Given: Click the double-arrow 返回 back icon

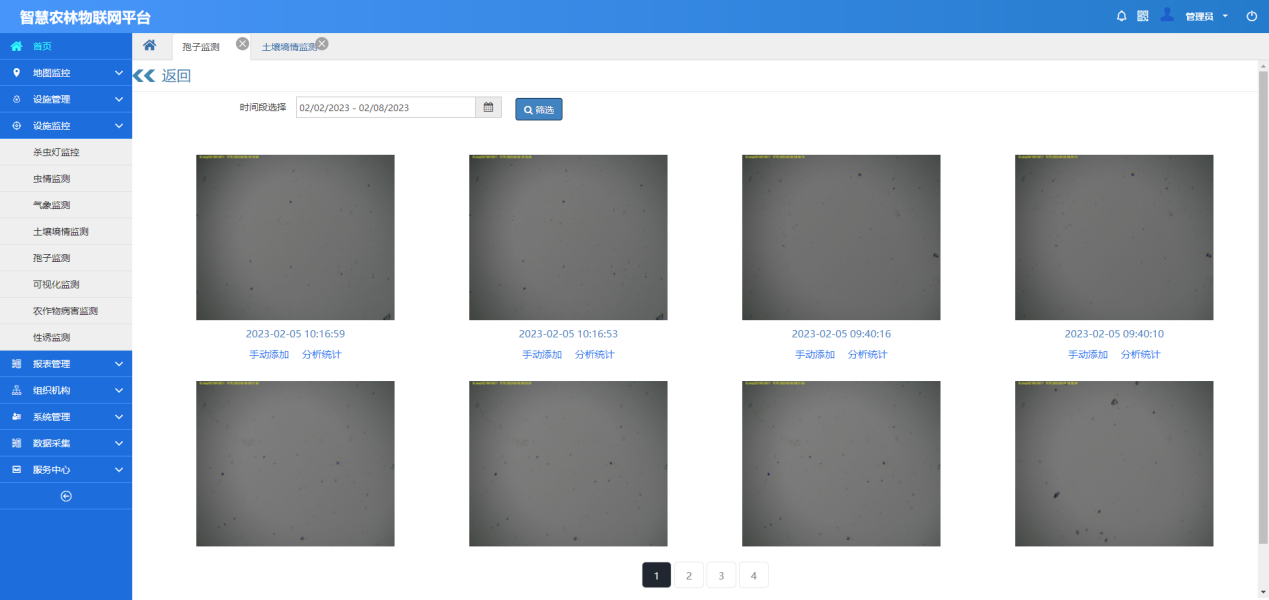Looking at the screenshot, I should 145,76.
